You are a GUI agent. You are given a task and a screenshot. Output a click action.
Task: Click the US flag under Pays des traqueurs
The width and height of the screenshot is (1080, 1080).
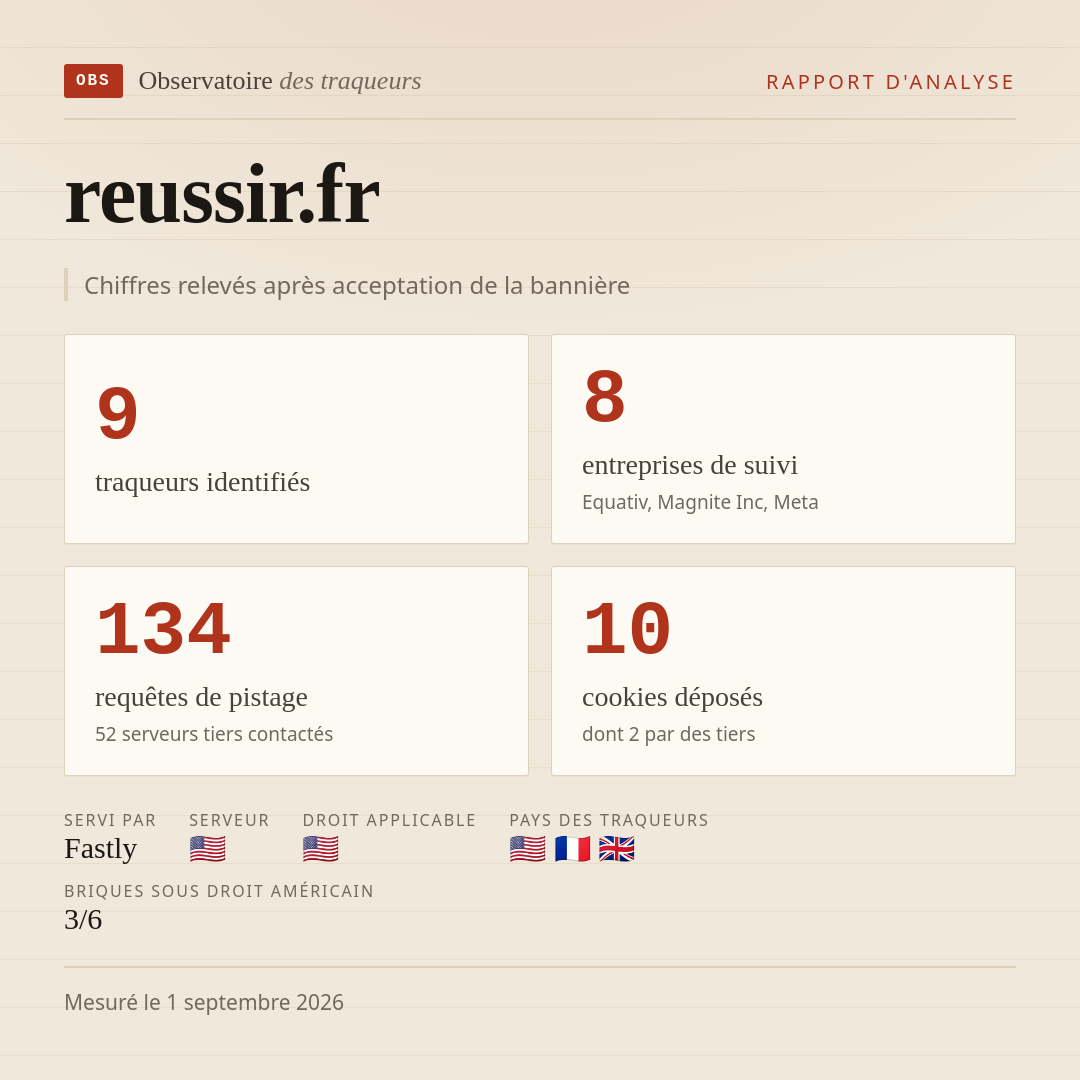[x=528, y=849]
